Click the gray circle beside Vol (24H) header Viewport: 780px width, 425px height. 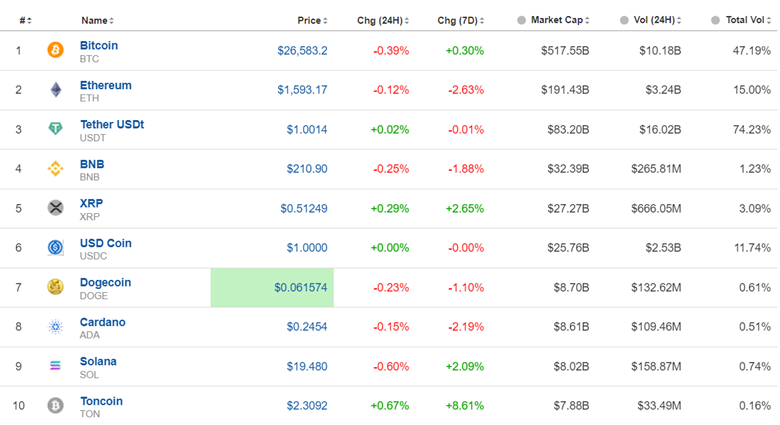[624, 20]
